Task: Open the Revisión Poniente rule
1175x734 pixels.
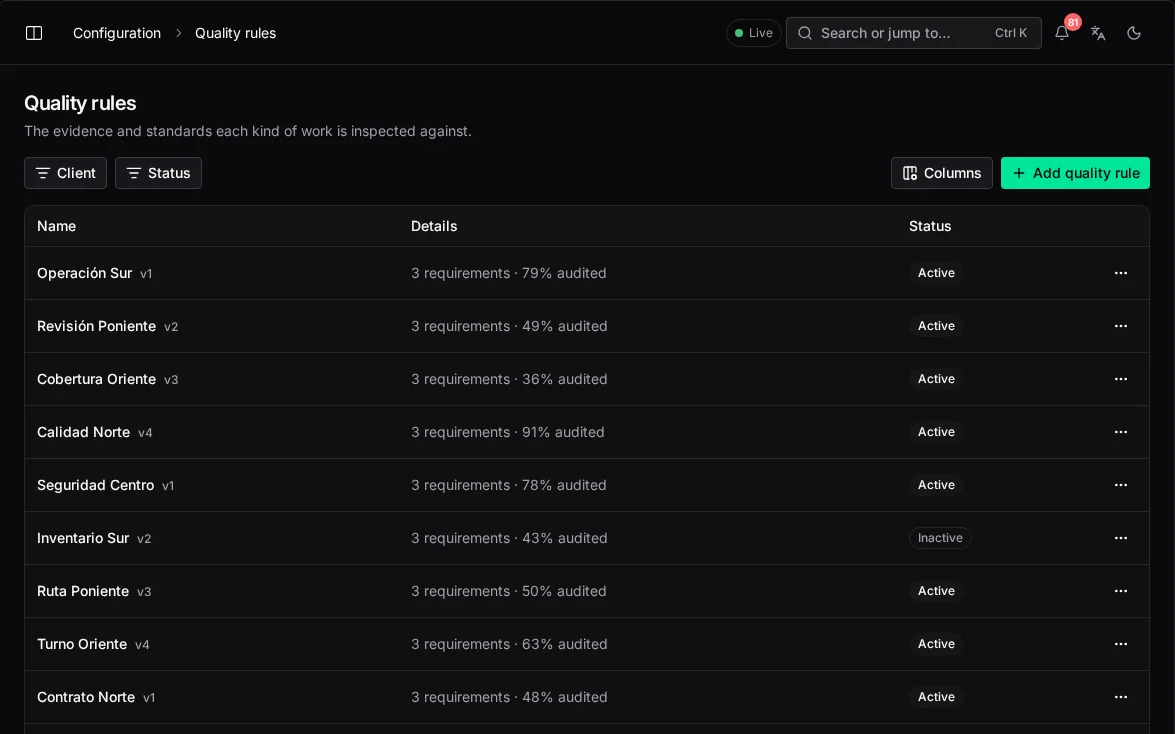Action: (97, 326)
